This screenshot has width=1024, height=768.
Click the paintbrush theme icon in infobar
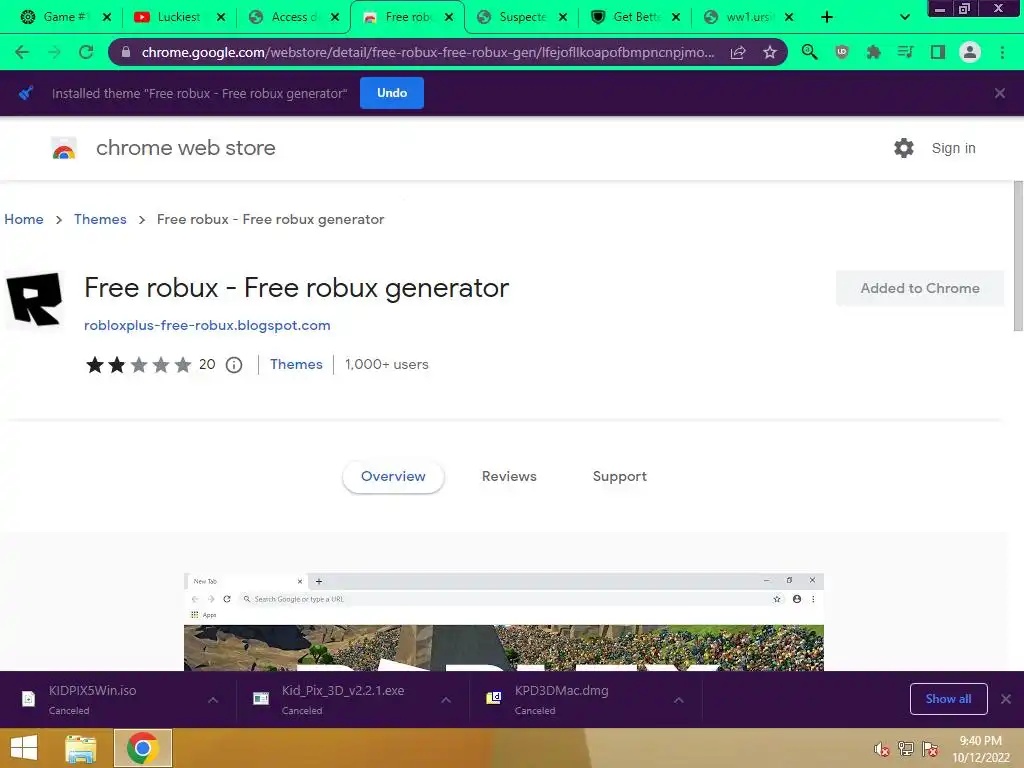(x=26, y=93)
